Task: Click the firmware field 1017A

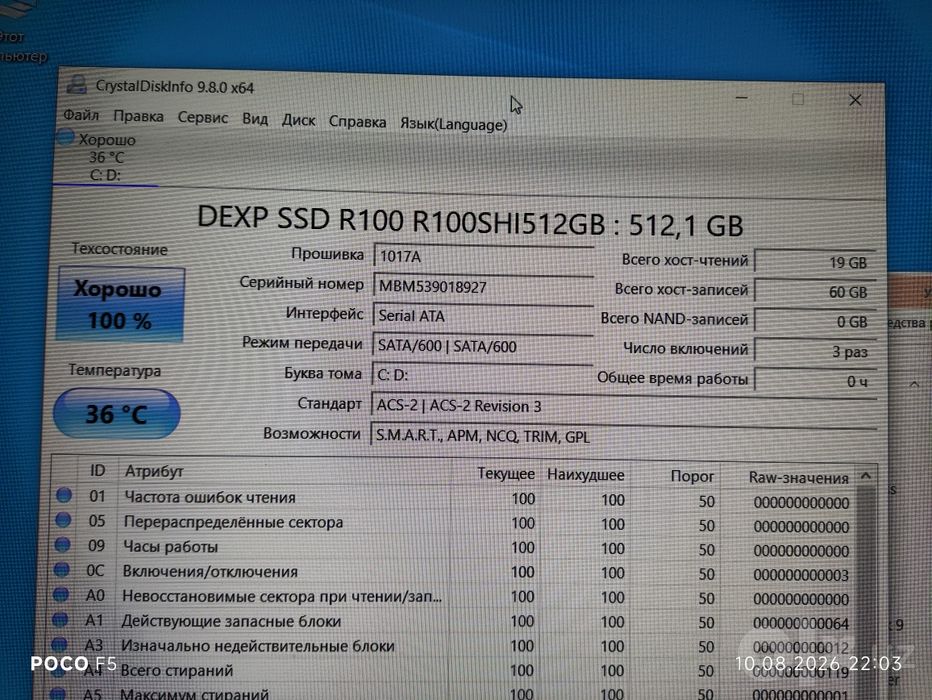Action: point(483,257)
